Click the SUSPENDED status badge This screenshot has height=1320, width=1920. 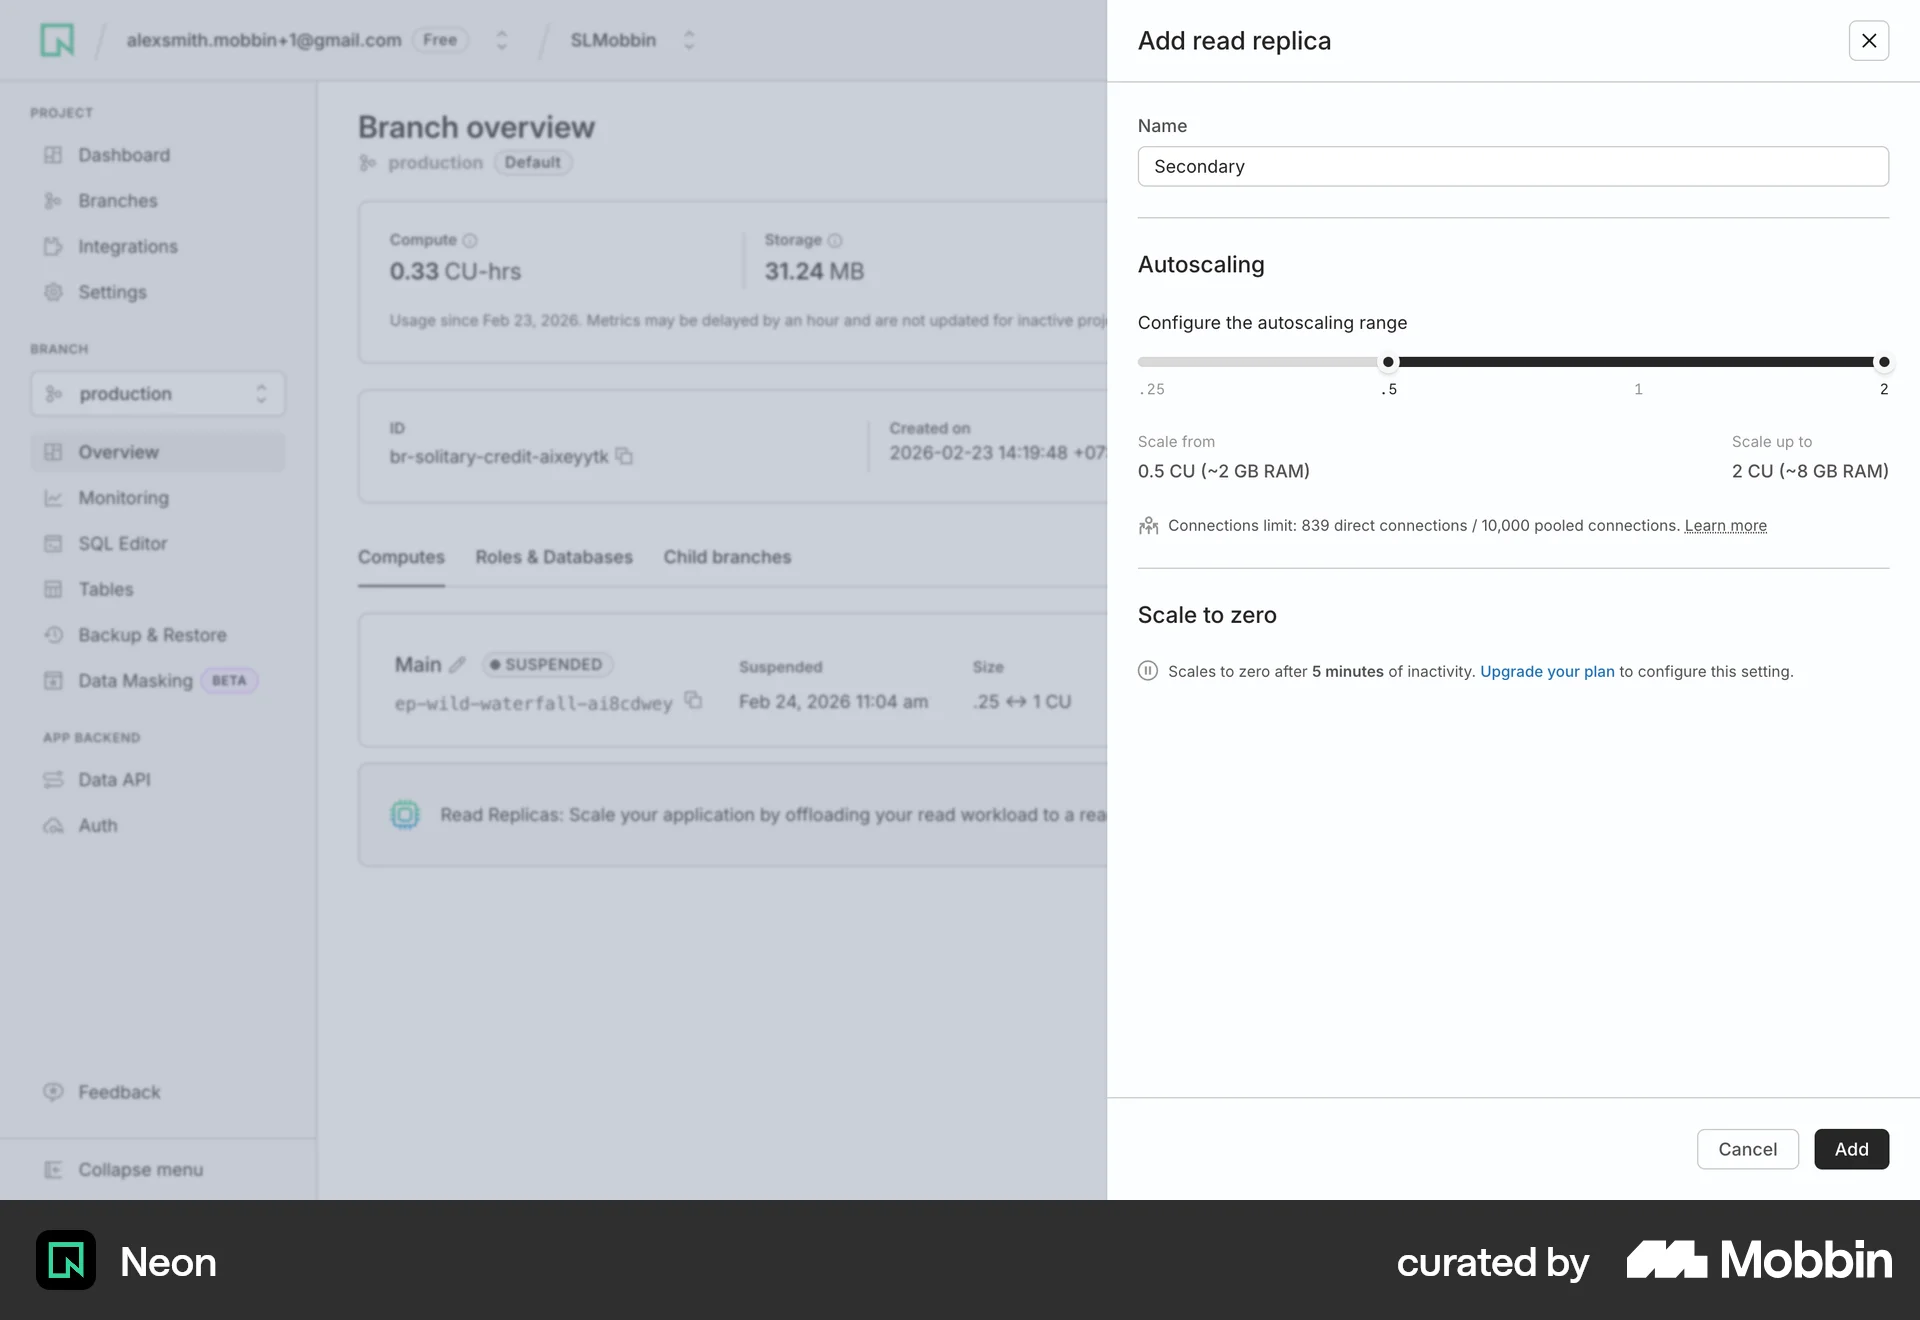[547, 665]
